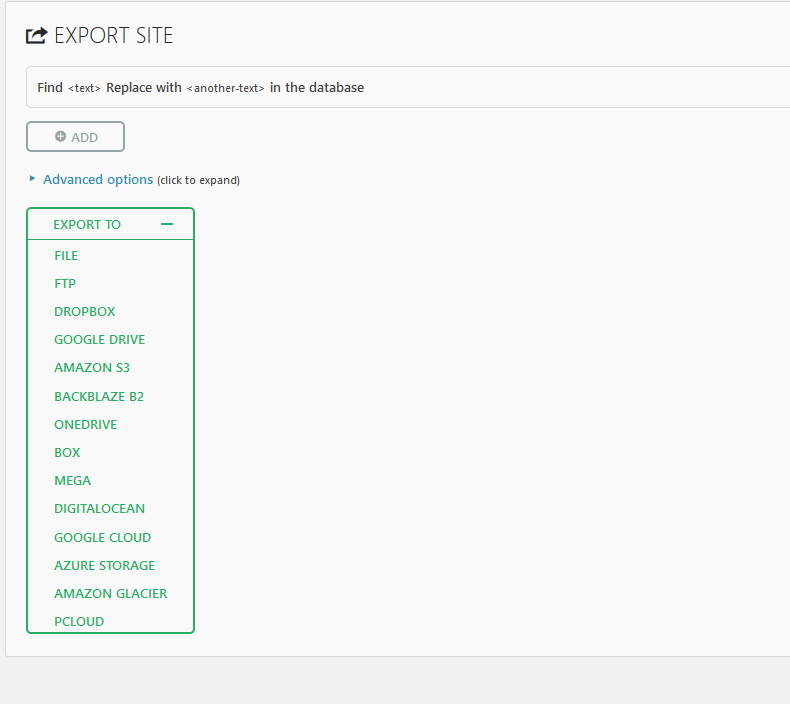Select File export option
790x704 pixels.
pos(66,256)
